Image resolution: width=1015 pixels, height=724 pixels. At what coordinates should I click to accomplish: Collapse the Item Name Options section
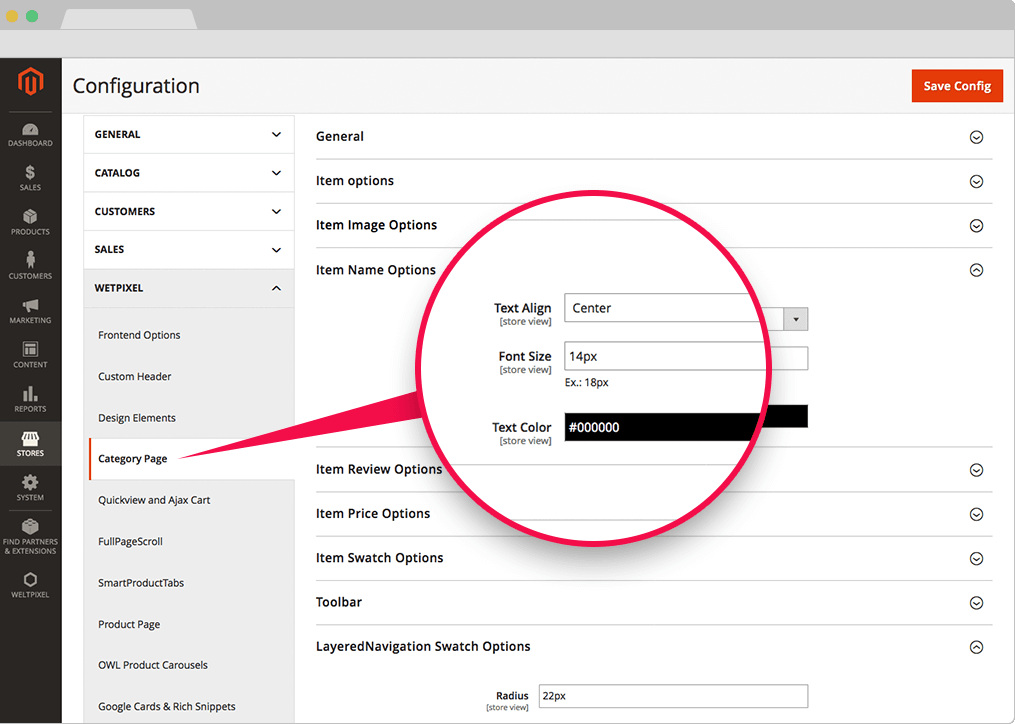coord(976,270)
